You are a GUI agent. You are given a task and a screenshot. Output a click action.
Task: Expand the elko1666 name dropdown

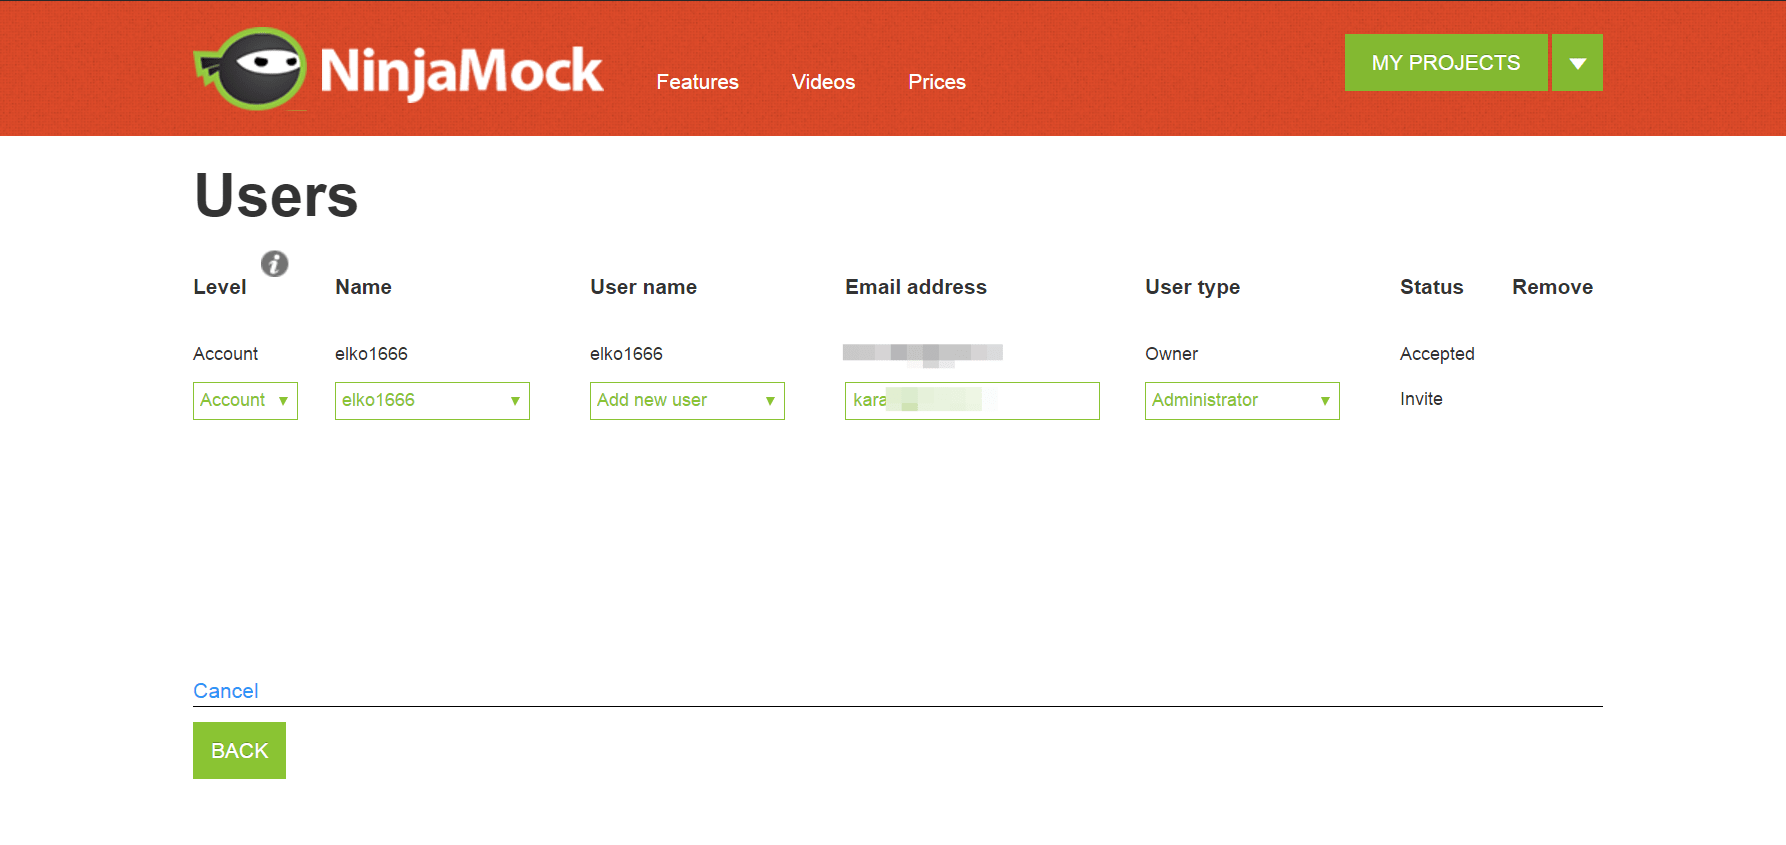431,401
